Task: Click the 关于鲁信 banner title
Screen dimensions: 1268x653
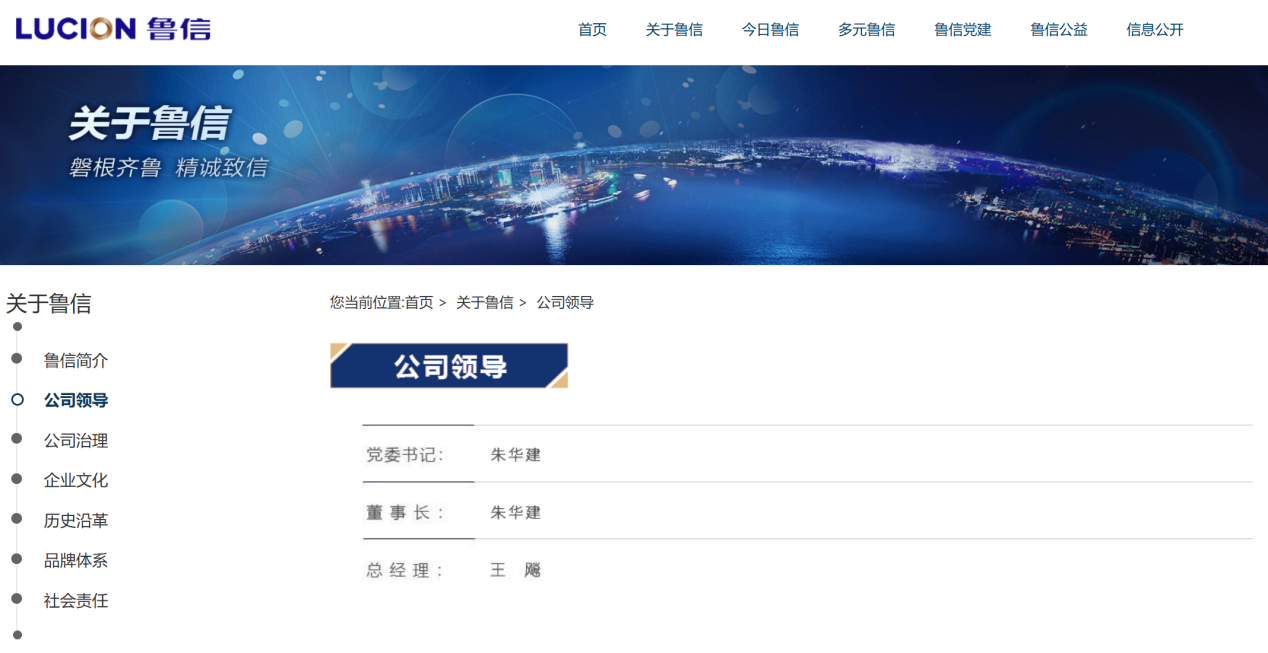Action: [x=149, y=124]
